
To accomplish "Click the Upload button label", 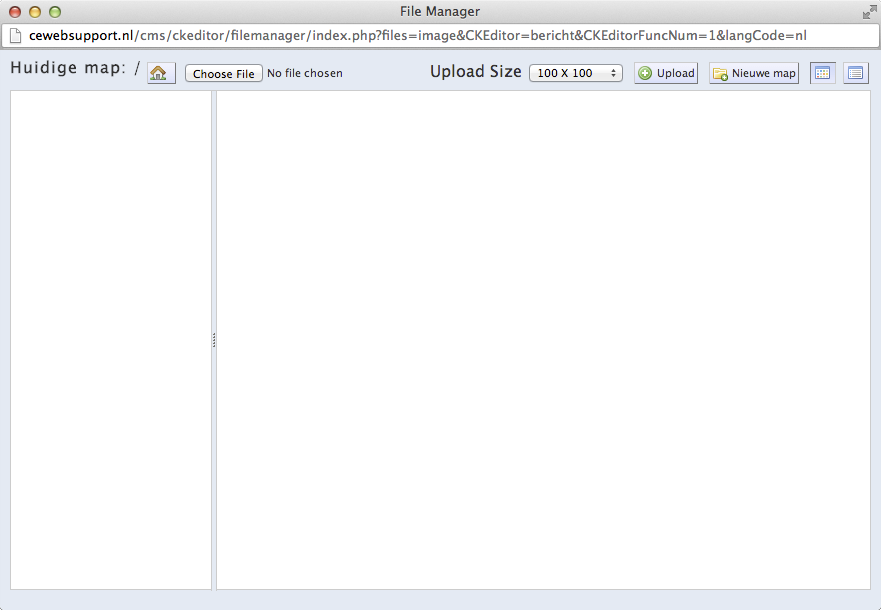I will (x=675, y=73).
